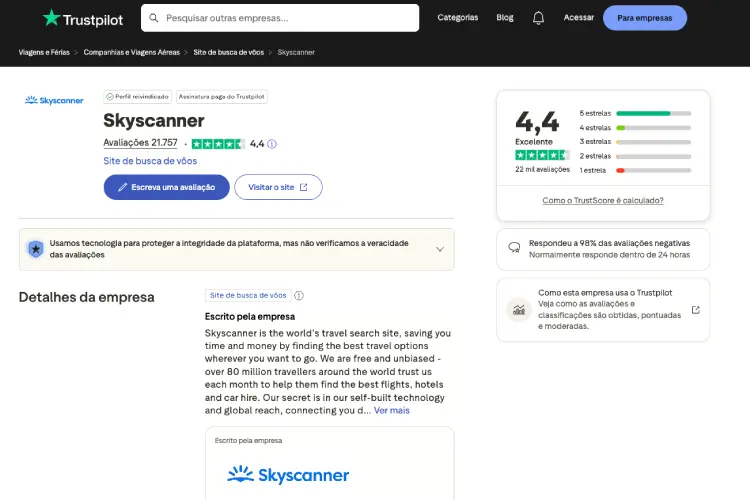
Task: Click the Perfil reivindicado badge
Action: point(138,97)
